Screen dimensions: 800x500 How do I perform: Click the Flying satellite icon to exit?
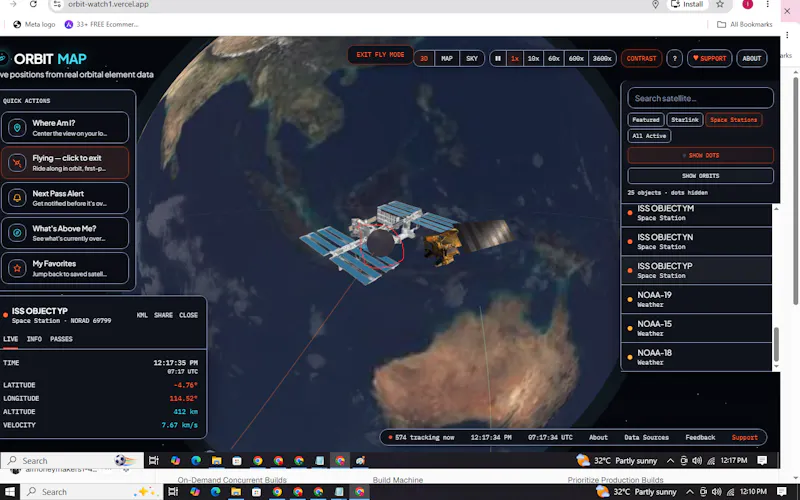click(x=17, y=163)
